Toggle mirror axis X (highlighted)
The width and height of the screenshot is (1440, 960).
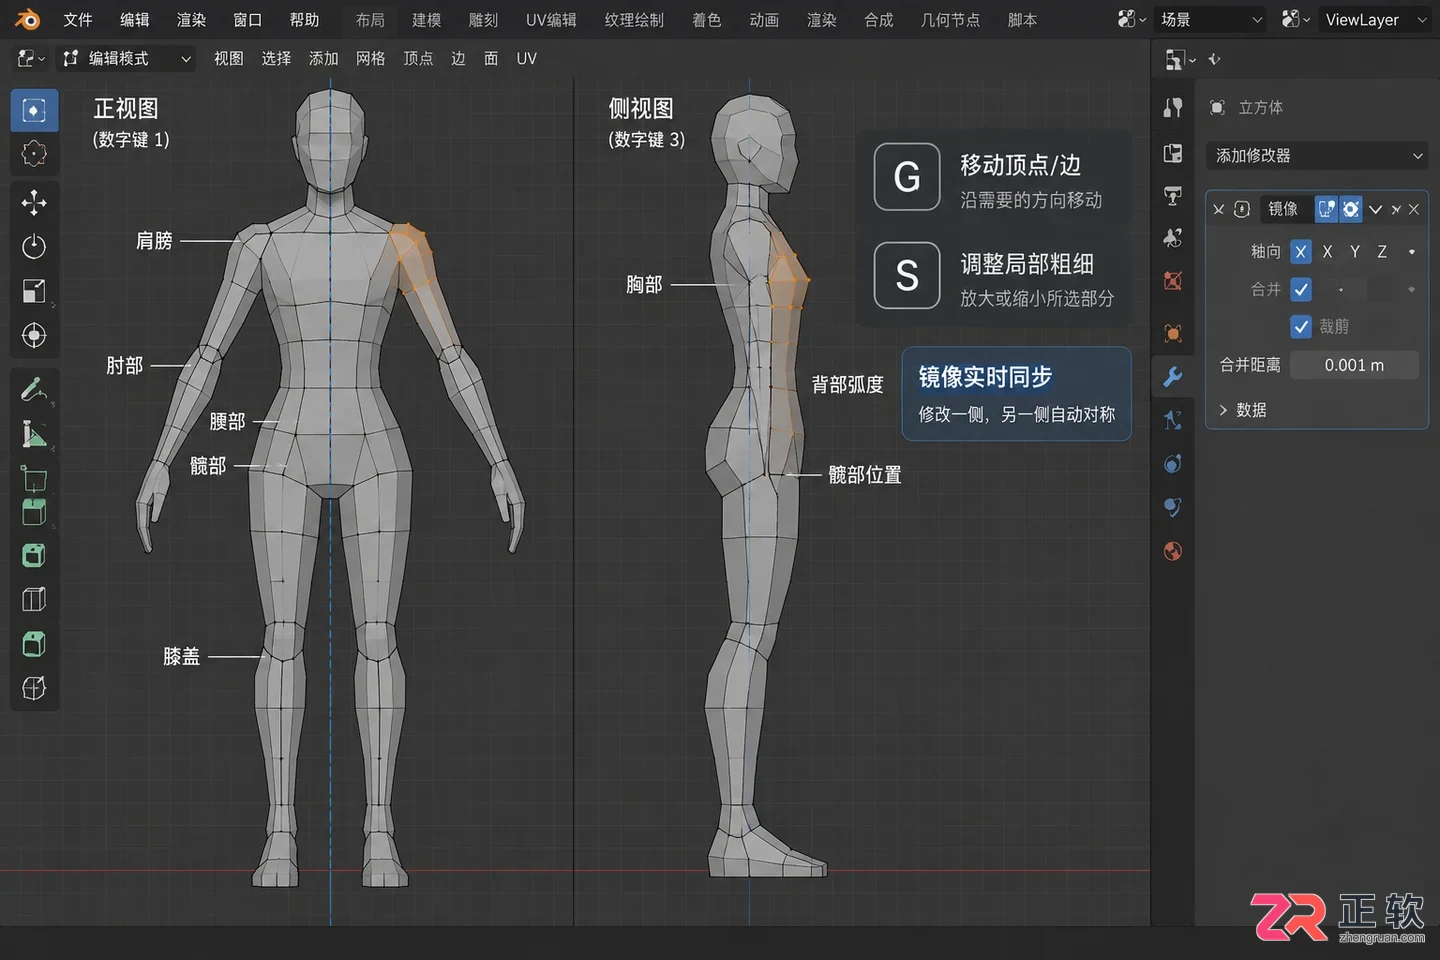click(1300, 252)
